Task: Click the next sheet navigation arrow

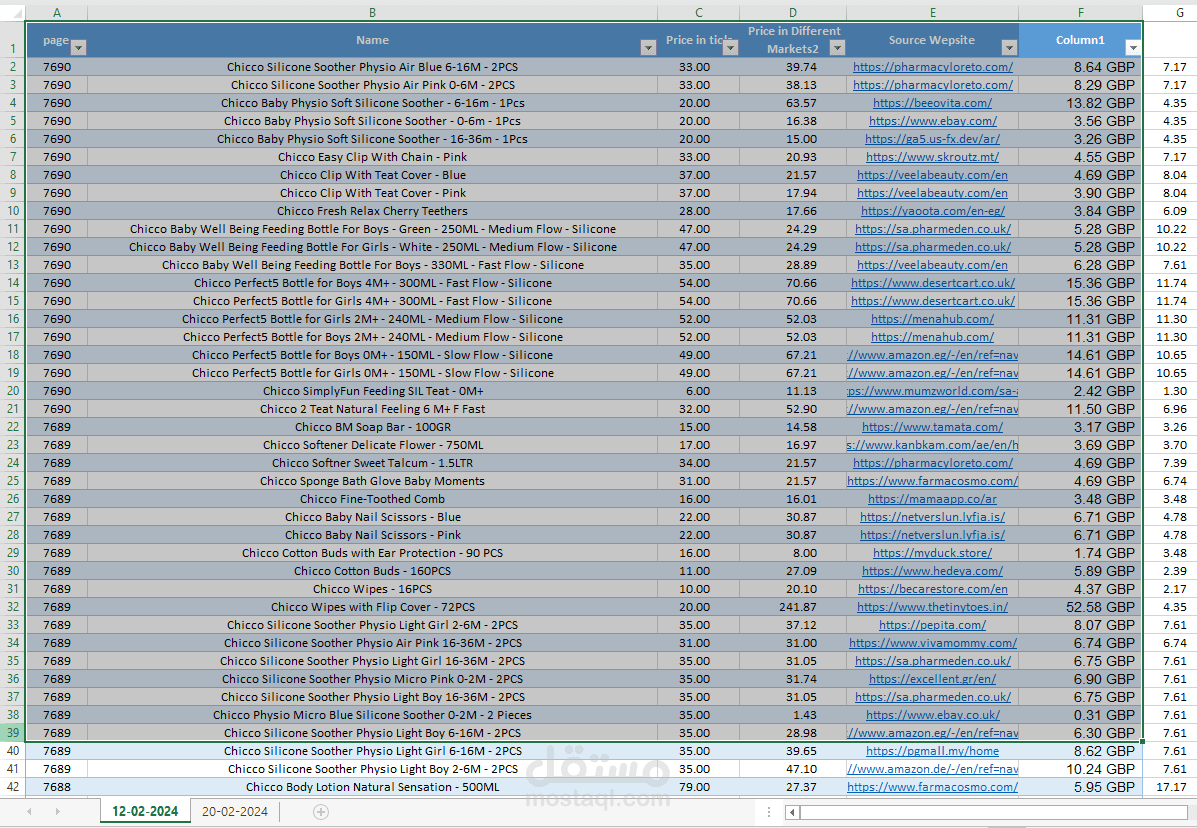Action: pyautogui.click(x=57, y=811)
